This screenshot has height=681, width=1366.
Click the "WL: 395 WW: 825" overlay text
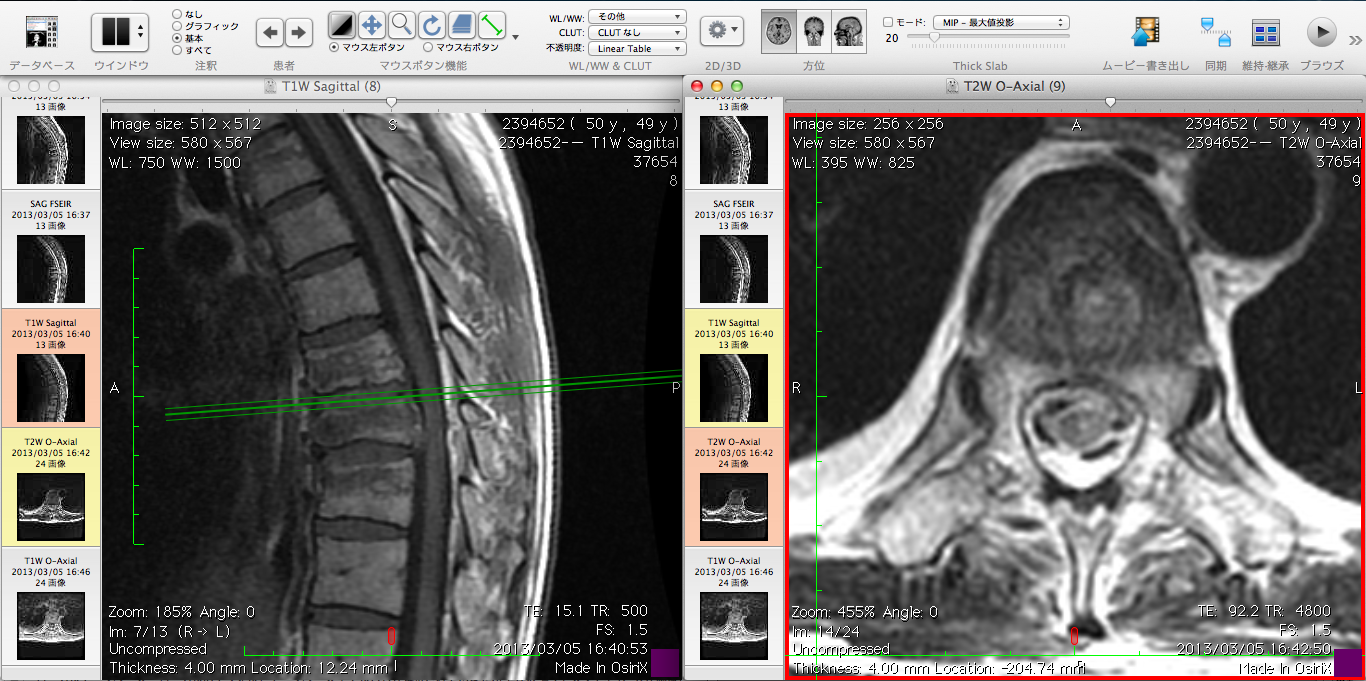coord(853,162)
